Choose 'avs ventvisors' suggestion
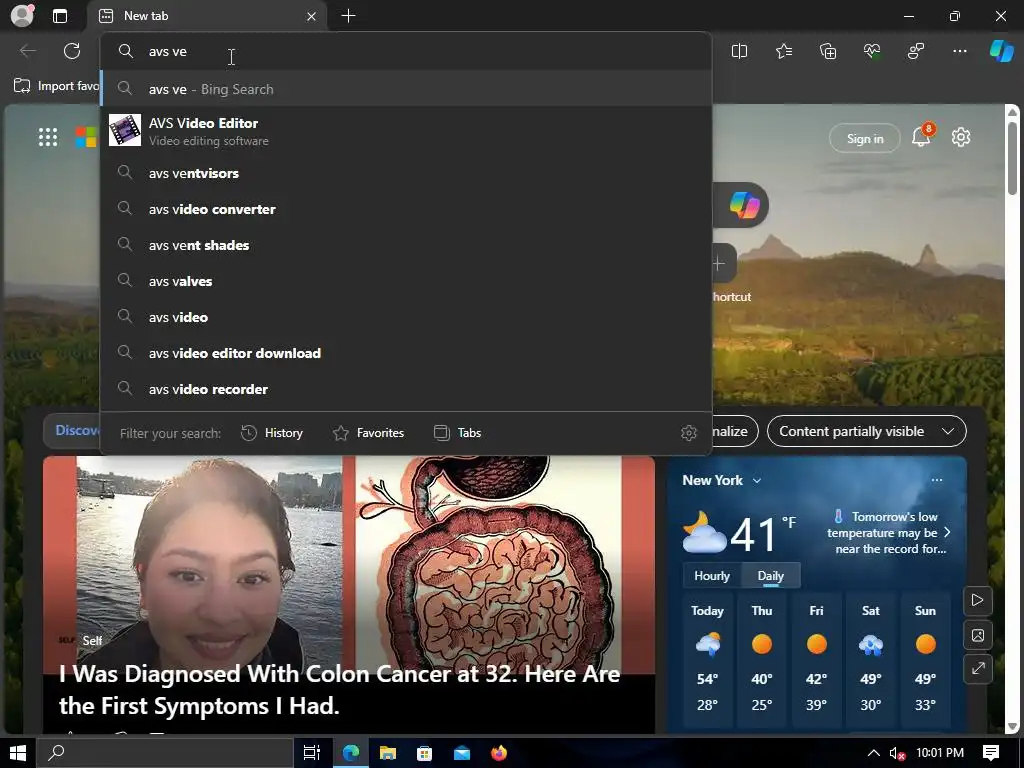Screen dimensions: 1024x768 [406, 173]
